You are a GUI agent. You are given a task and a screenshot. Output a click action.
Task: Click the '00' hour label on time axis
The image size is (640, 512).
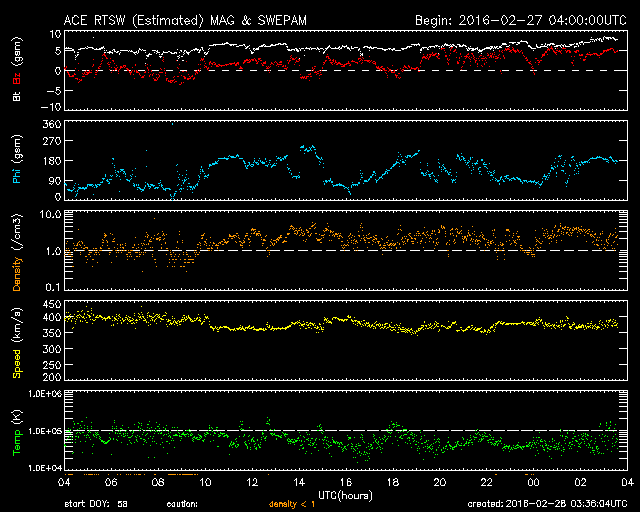533,482
